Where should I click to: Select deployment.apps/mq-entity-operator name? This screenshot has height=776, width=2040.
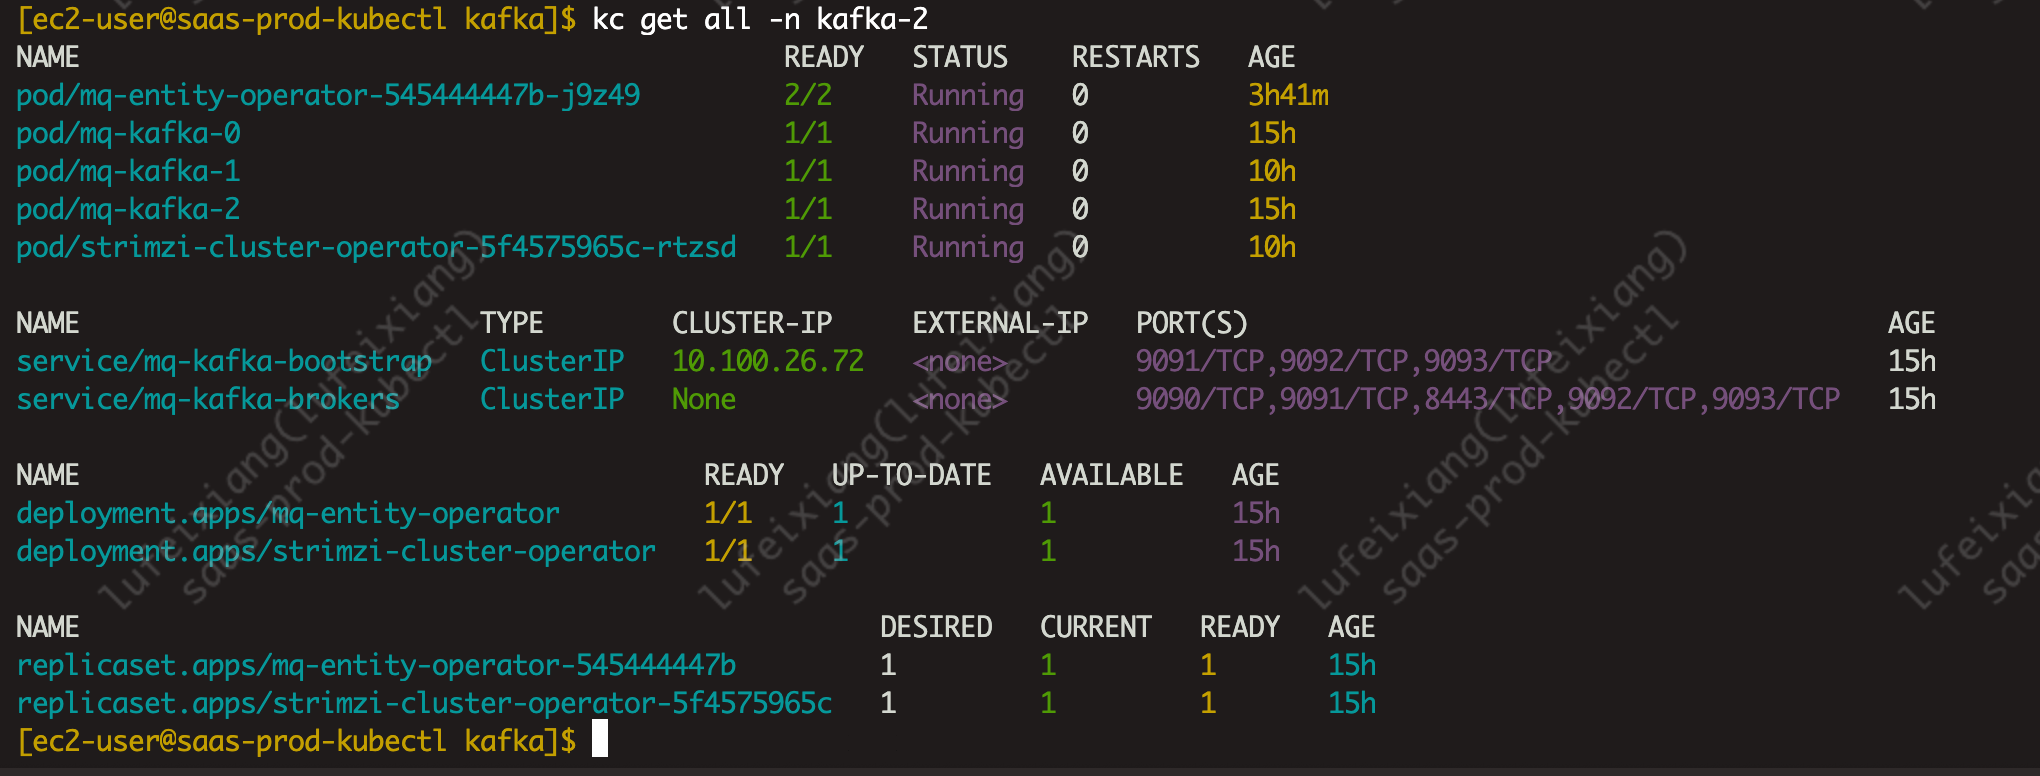(288, 513)
